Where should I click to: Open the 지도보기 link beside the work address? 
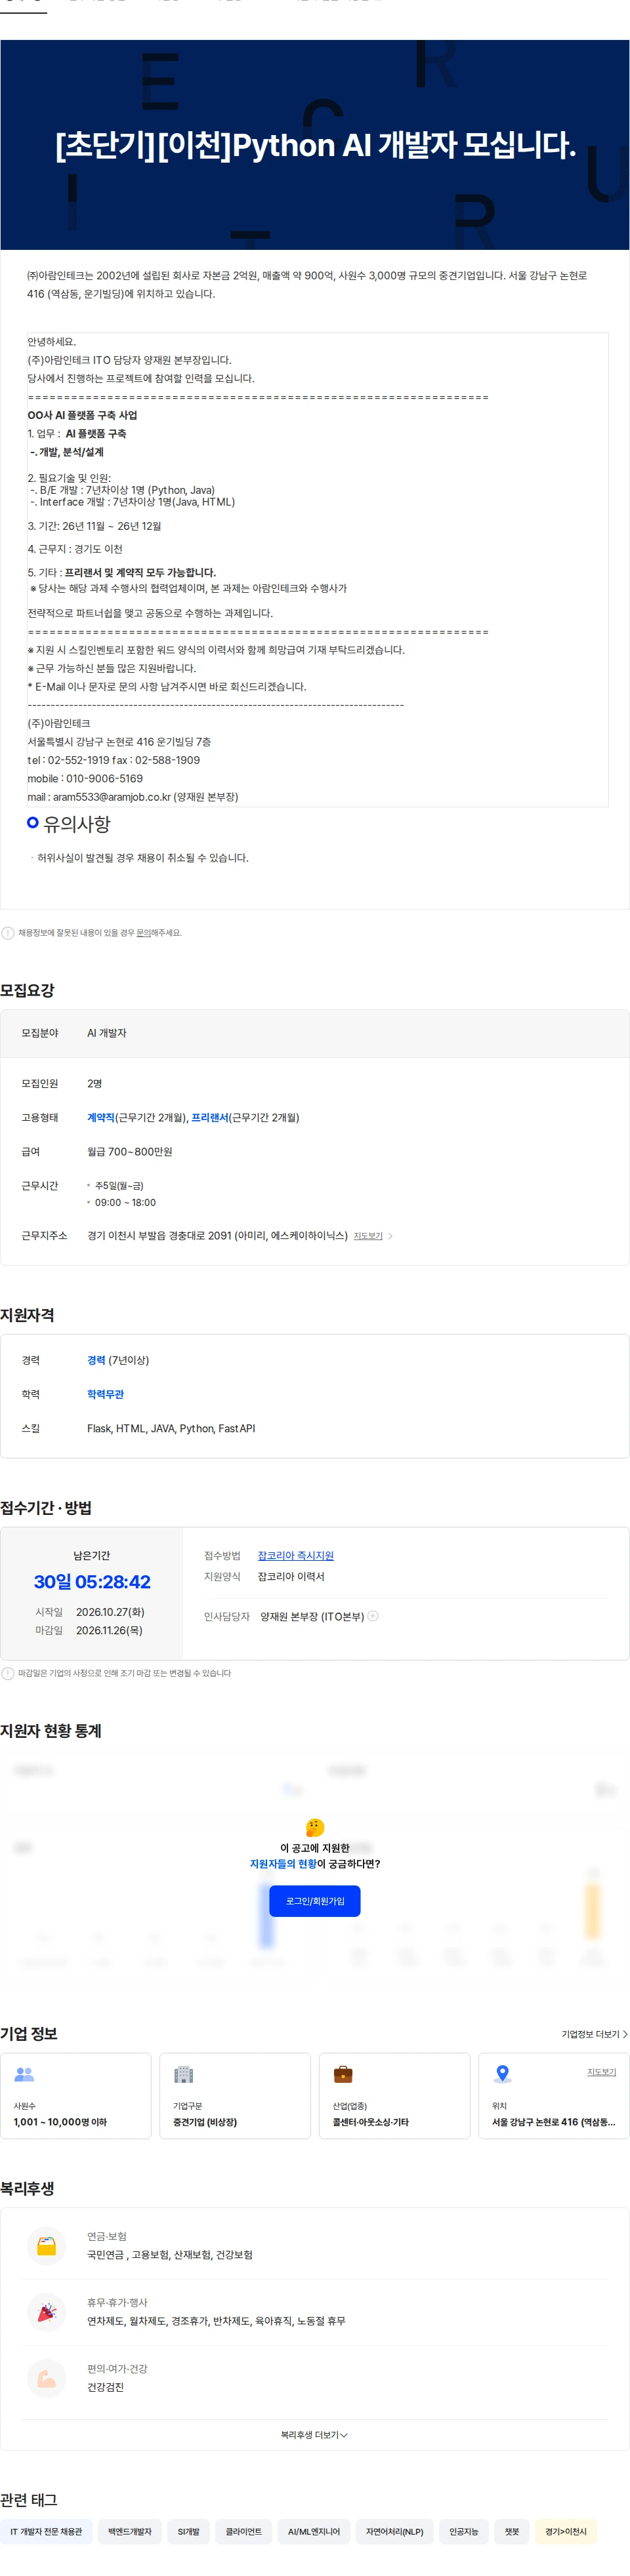pos(368,1236)
